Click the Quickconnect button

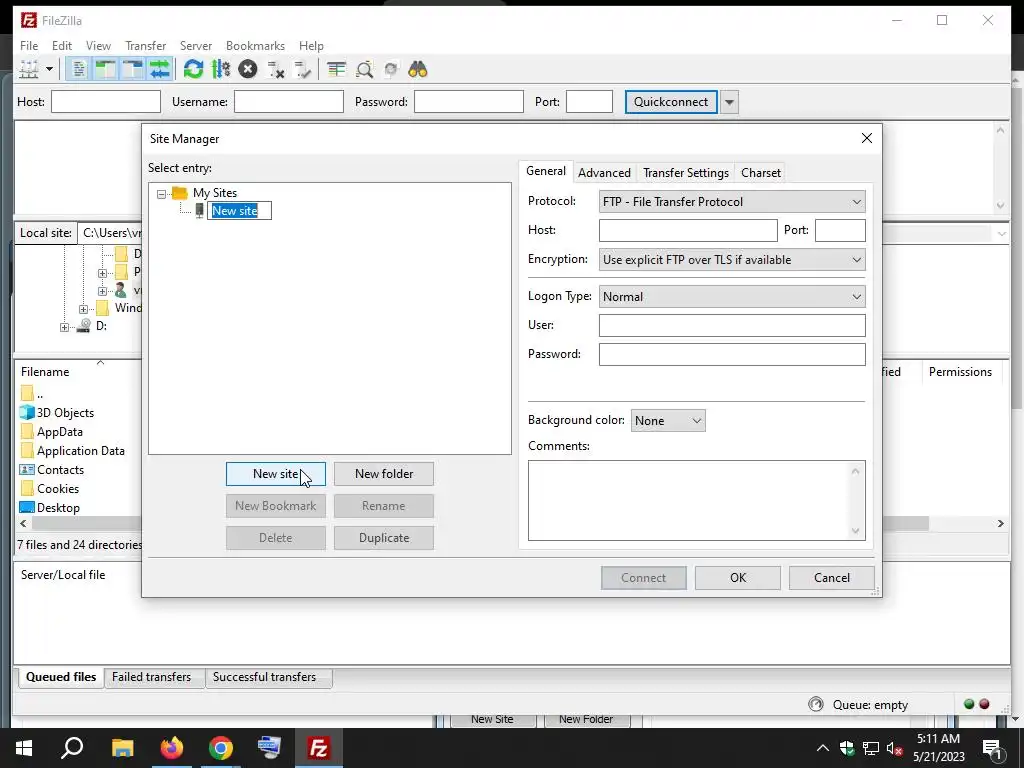coord(671,102)
